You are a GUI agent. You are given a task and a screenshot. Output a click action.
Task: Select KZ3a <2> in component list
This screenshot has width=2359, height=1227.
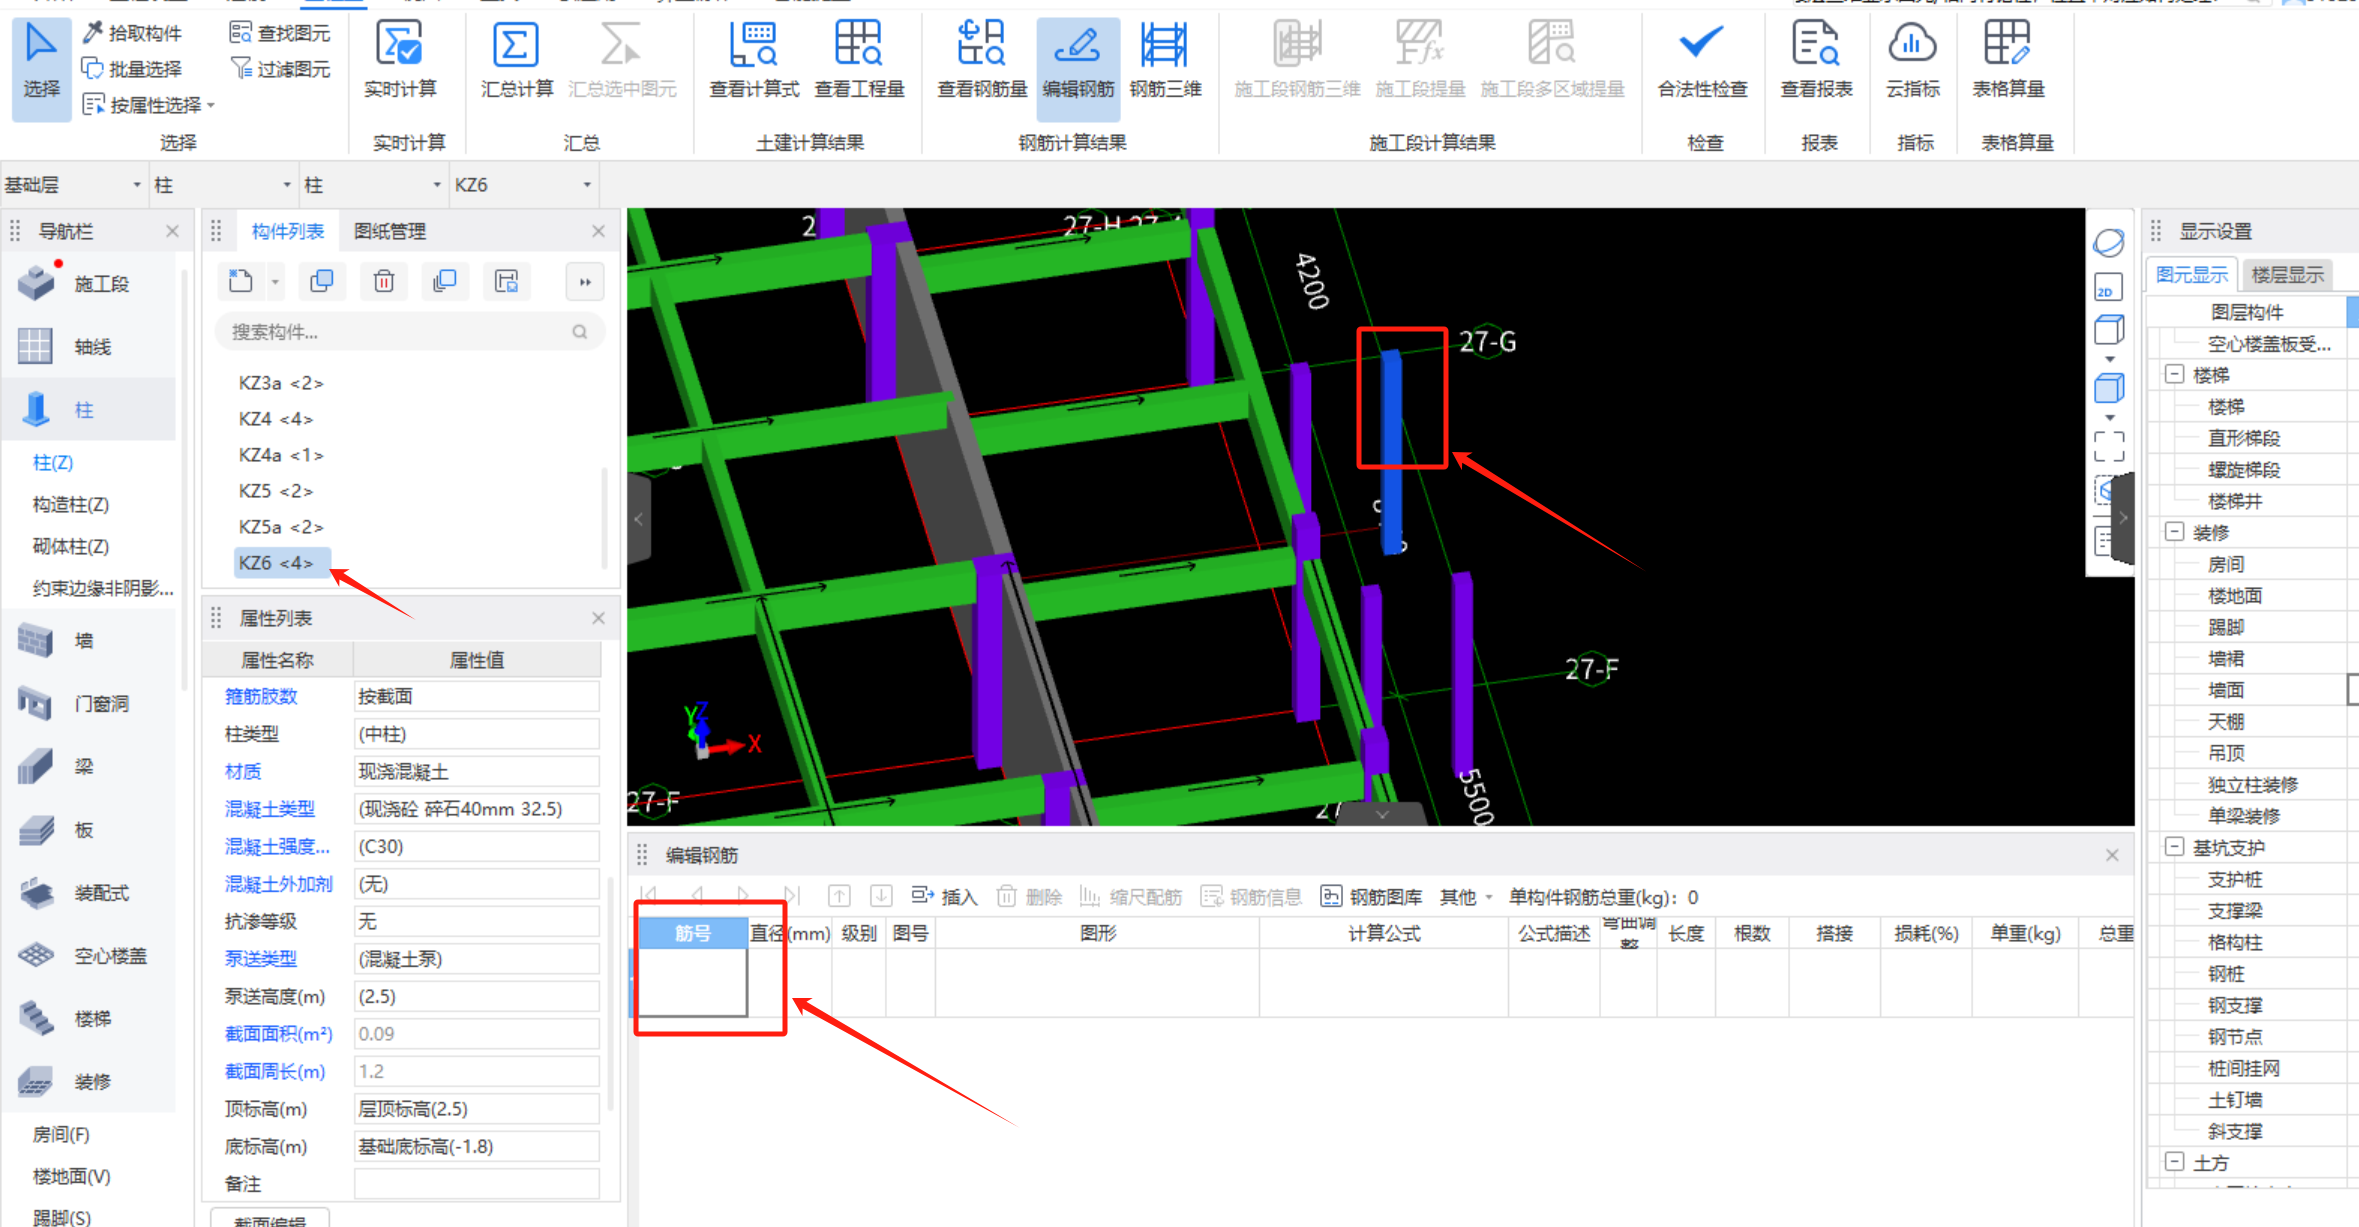tap(280, 383)
